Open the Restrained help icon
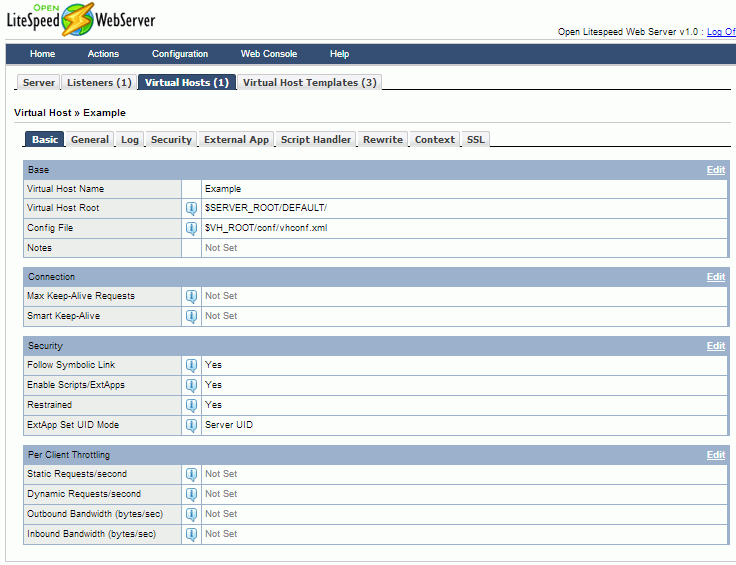 pos(191,405)
